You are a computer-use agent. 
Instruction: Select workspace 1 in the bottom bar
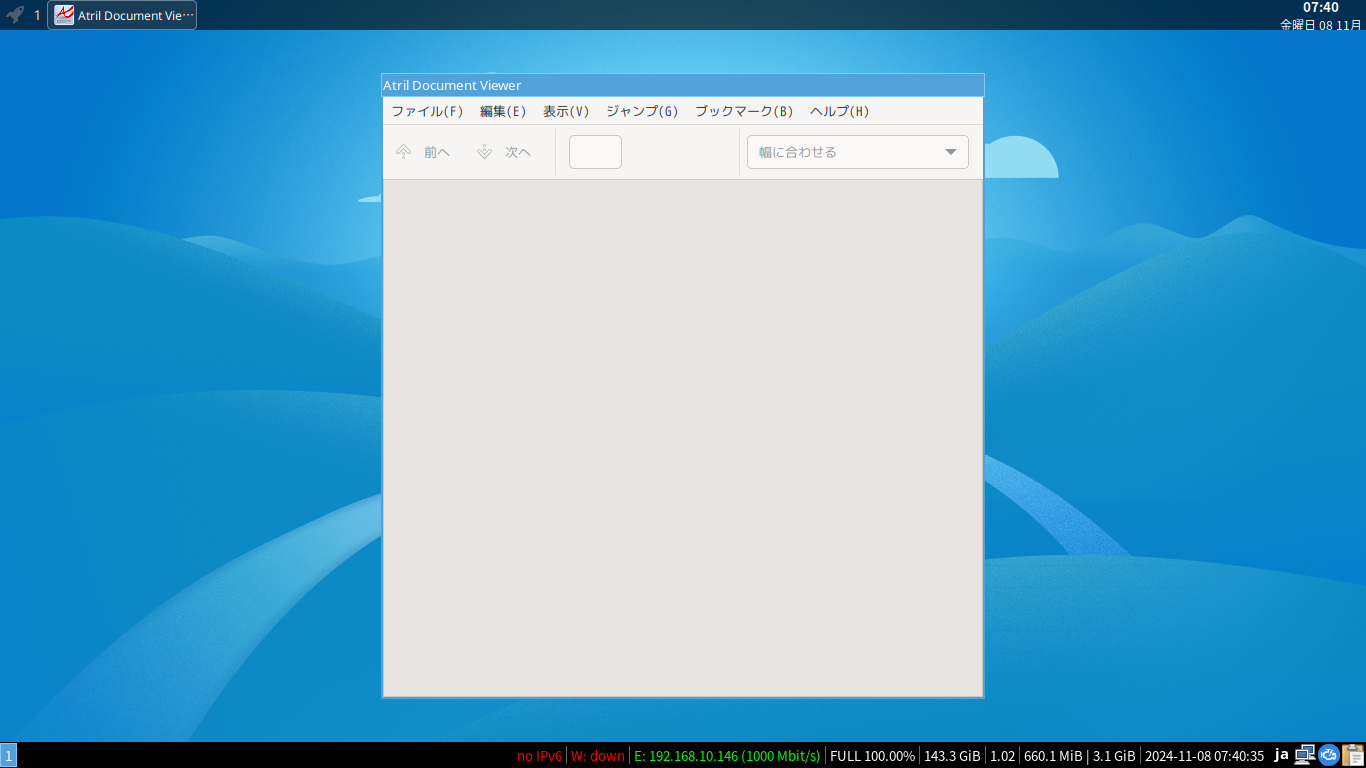9,756
